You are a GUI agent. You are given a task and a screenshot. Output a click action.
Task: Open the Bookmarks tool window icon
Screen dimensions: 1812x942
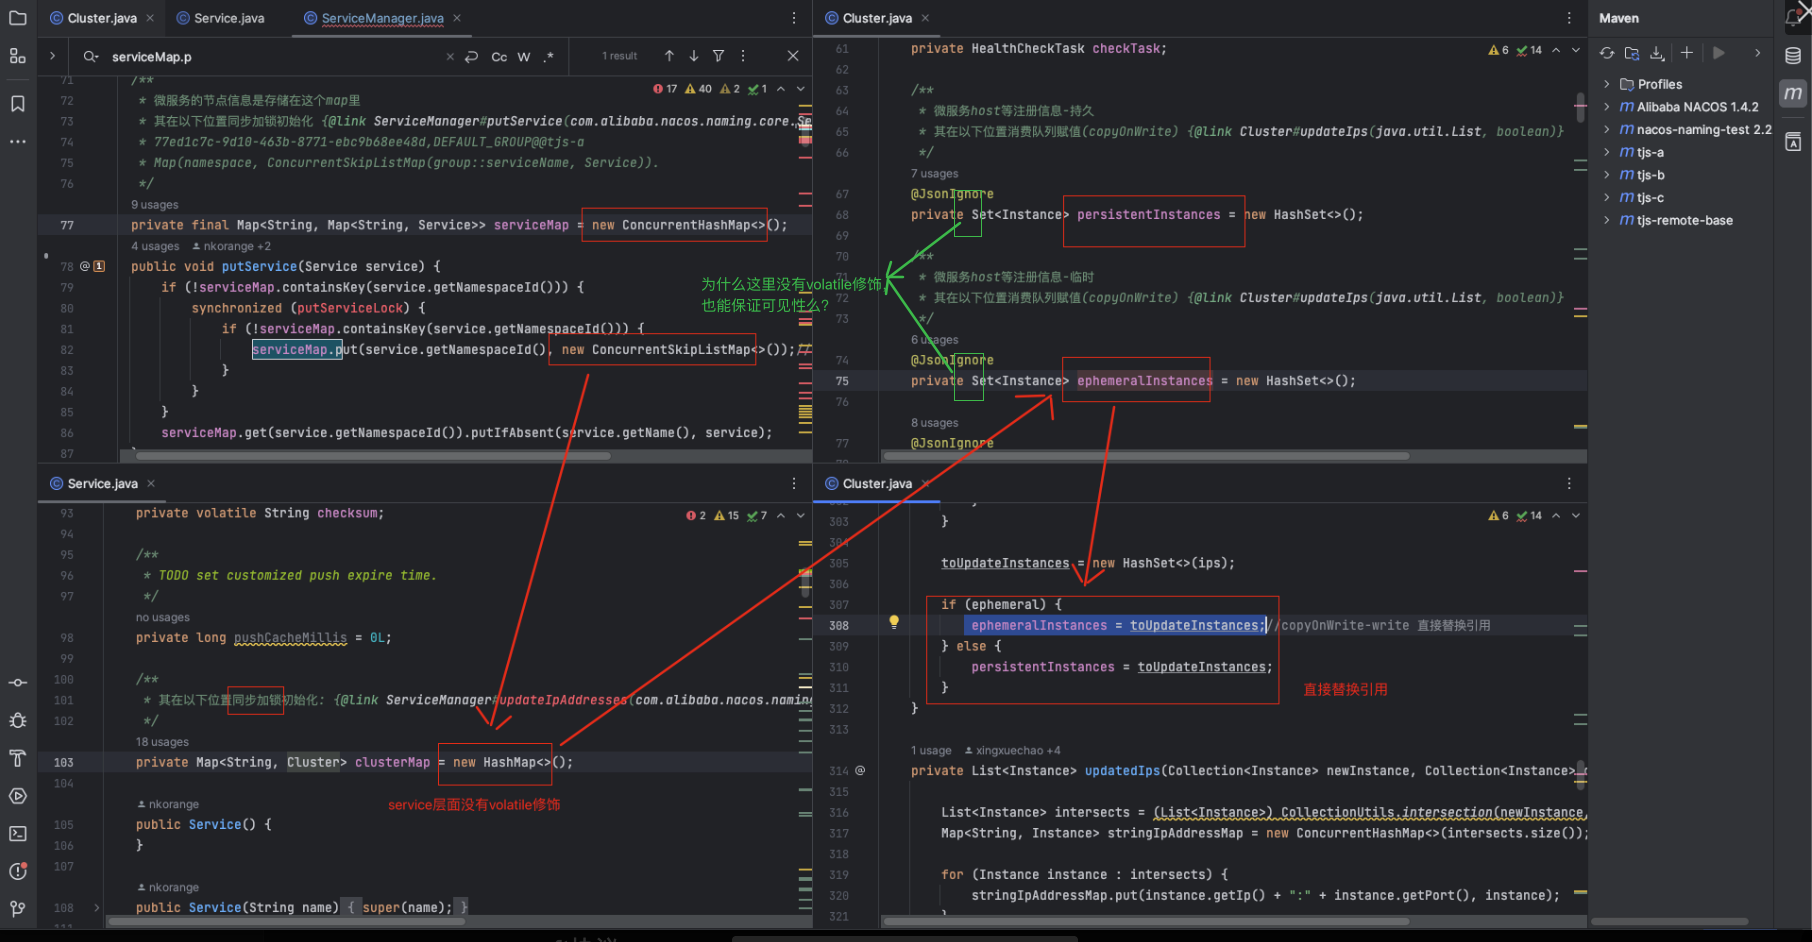pos(17,104)
